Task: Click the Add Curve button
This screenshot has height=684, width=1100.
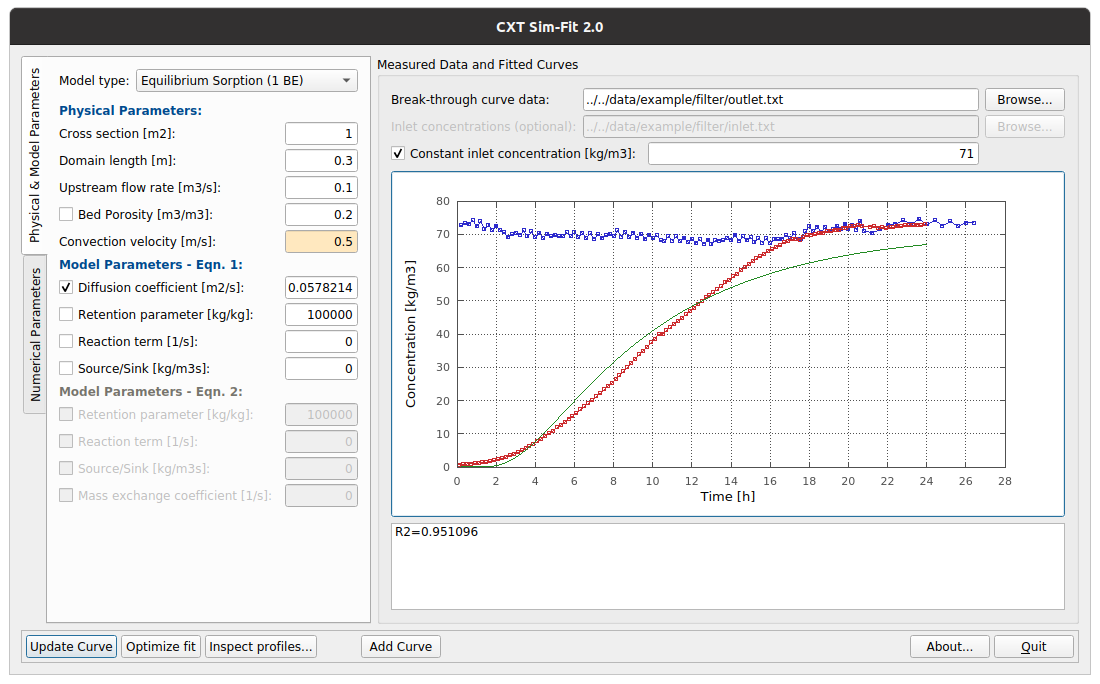Action: click(400, 647)
